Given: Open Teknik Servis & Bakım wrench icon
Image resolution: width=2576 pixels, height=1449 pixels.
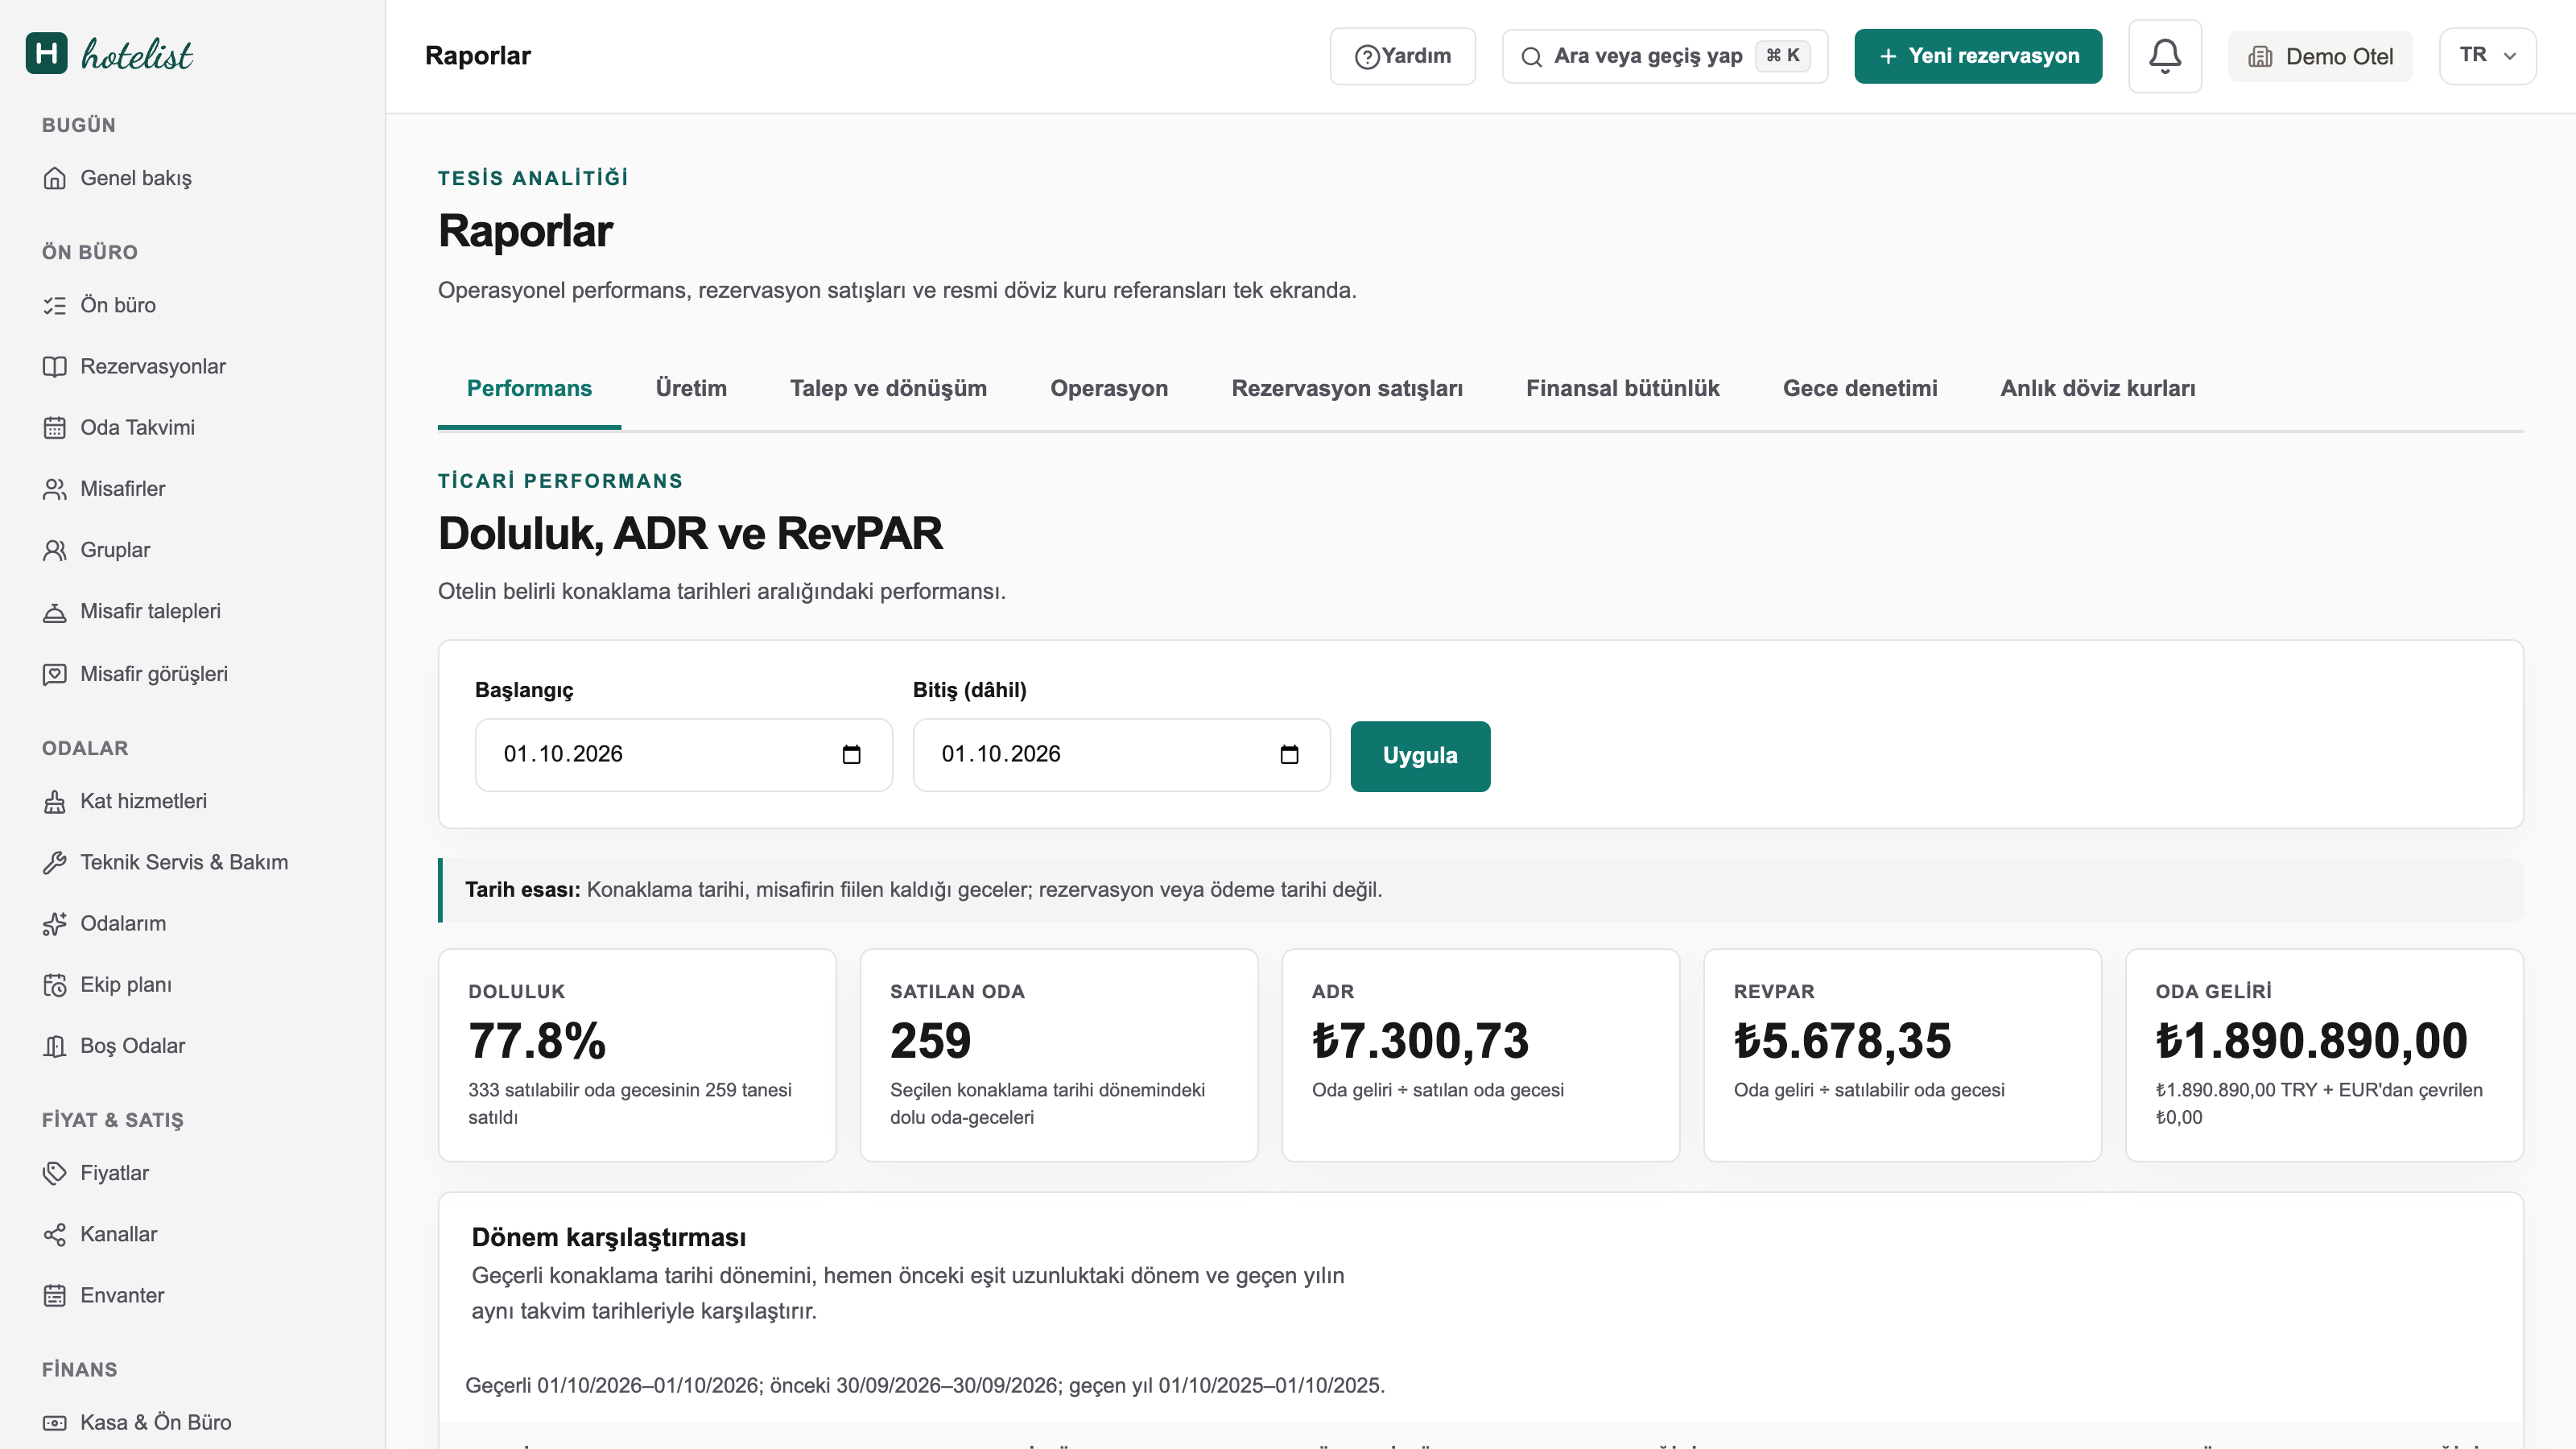Looking at the screenshot, I should point(54,862).
